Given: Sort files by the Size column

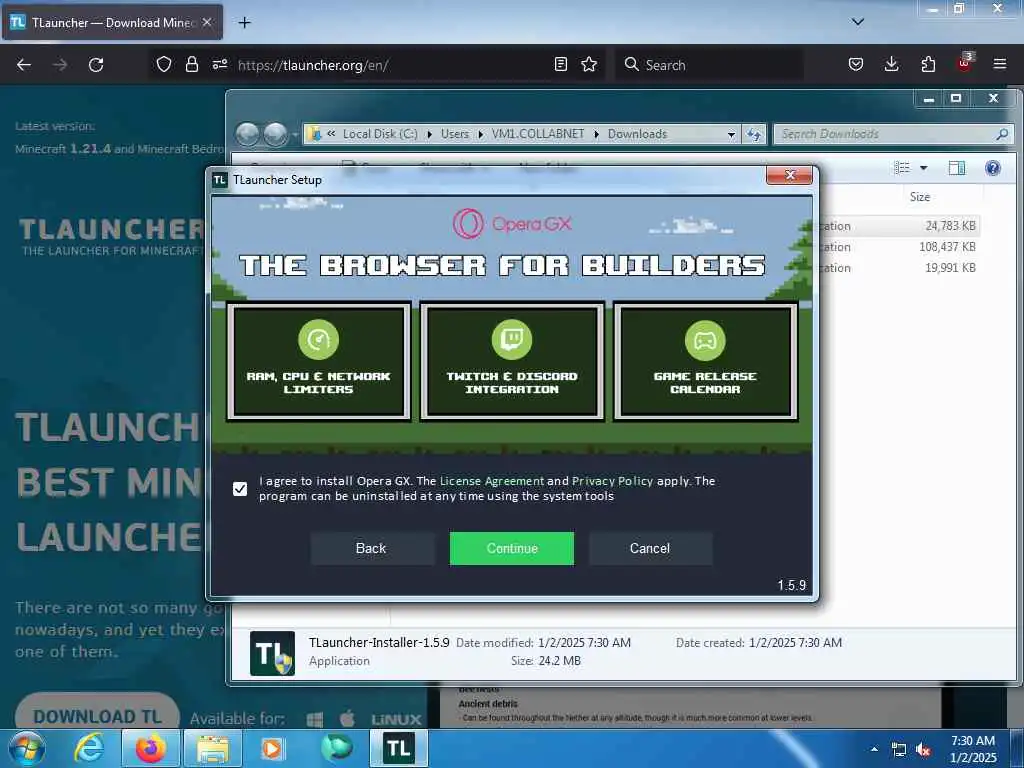Looking at the screenshot, I should [920, 197].
